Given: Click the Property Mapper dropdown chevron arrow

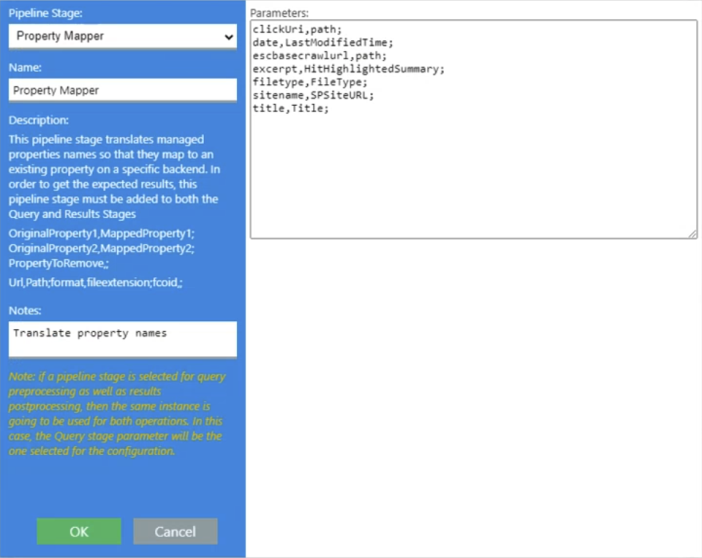Looking at the screenshot, I should pyautogui.click(x=229, y=37).
